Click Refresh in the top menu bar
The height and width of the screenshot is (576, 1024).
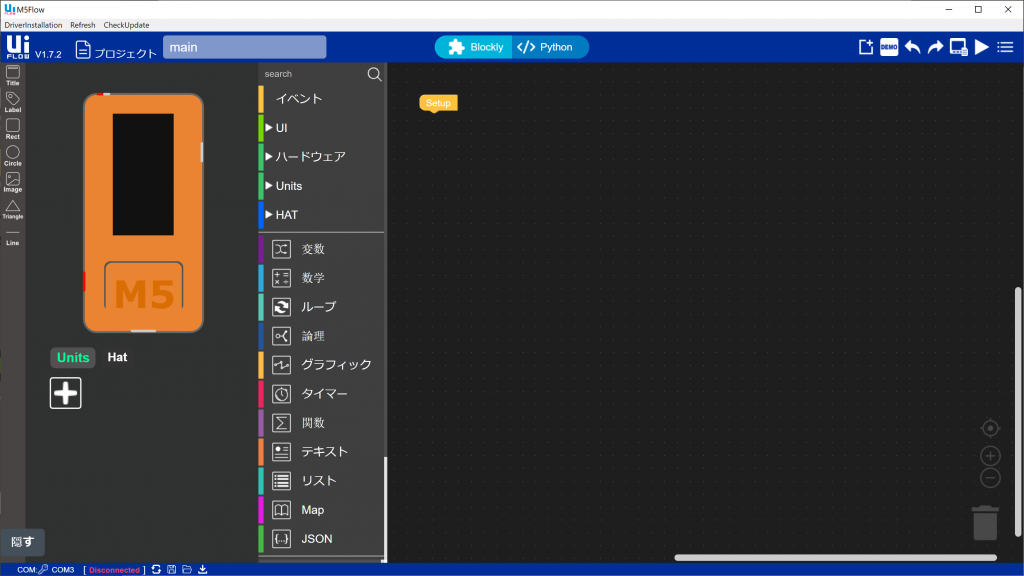click(x=82, y=25)
